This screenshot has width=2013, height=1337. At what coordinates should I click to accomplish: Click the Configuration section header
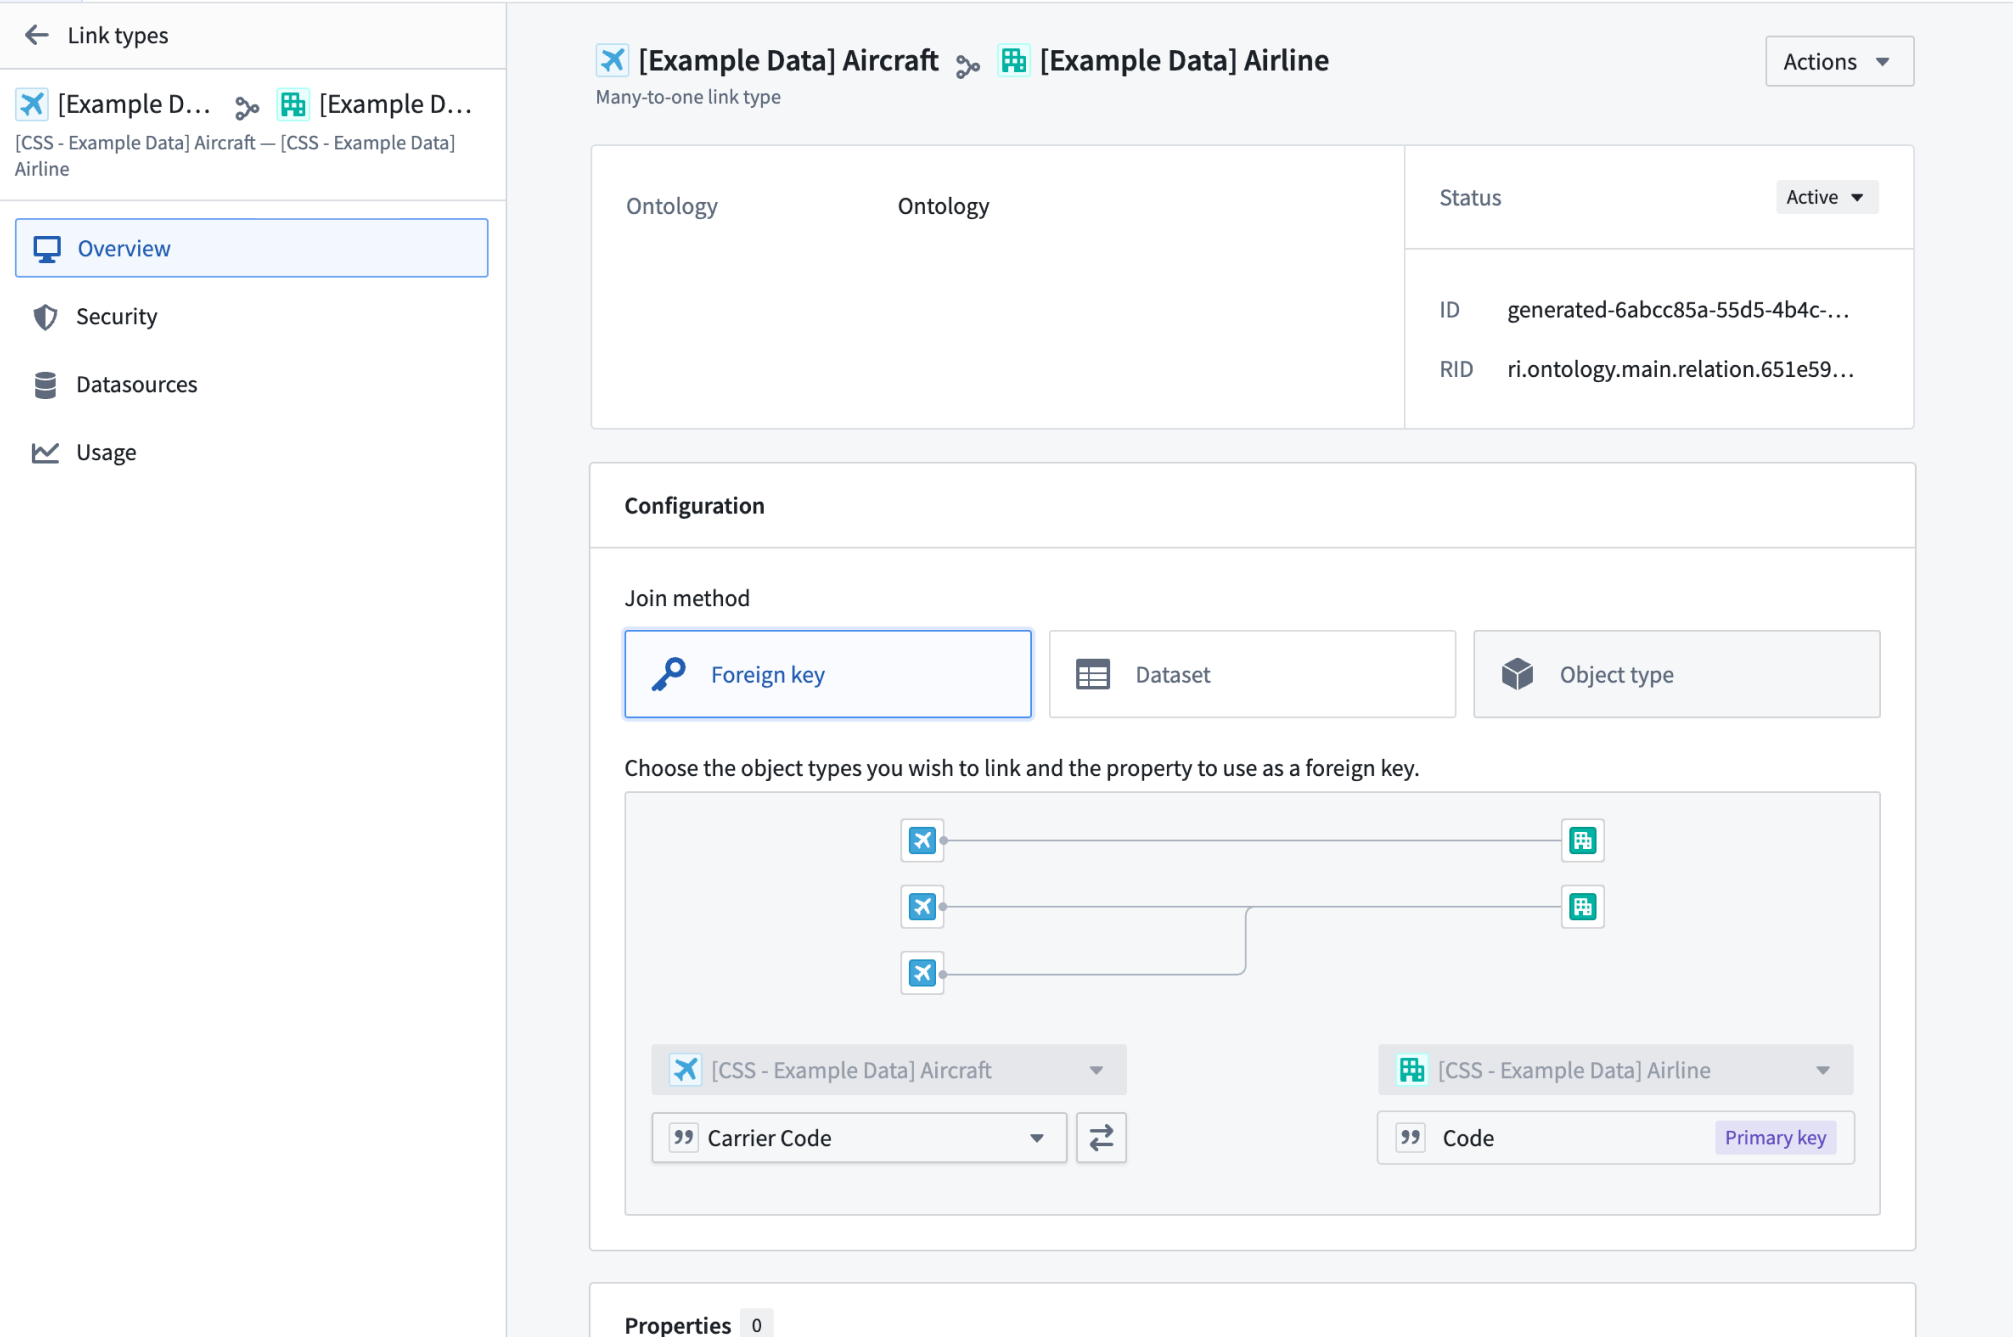pos(694,506)
